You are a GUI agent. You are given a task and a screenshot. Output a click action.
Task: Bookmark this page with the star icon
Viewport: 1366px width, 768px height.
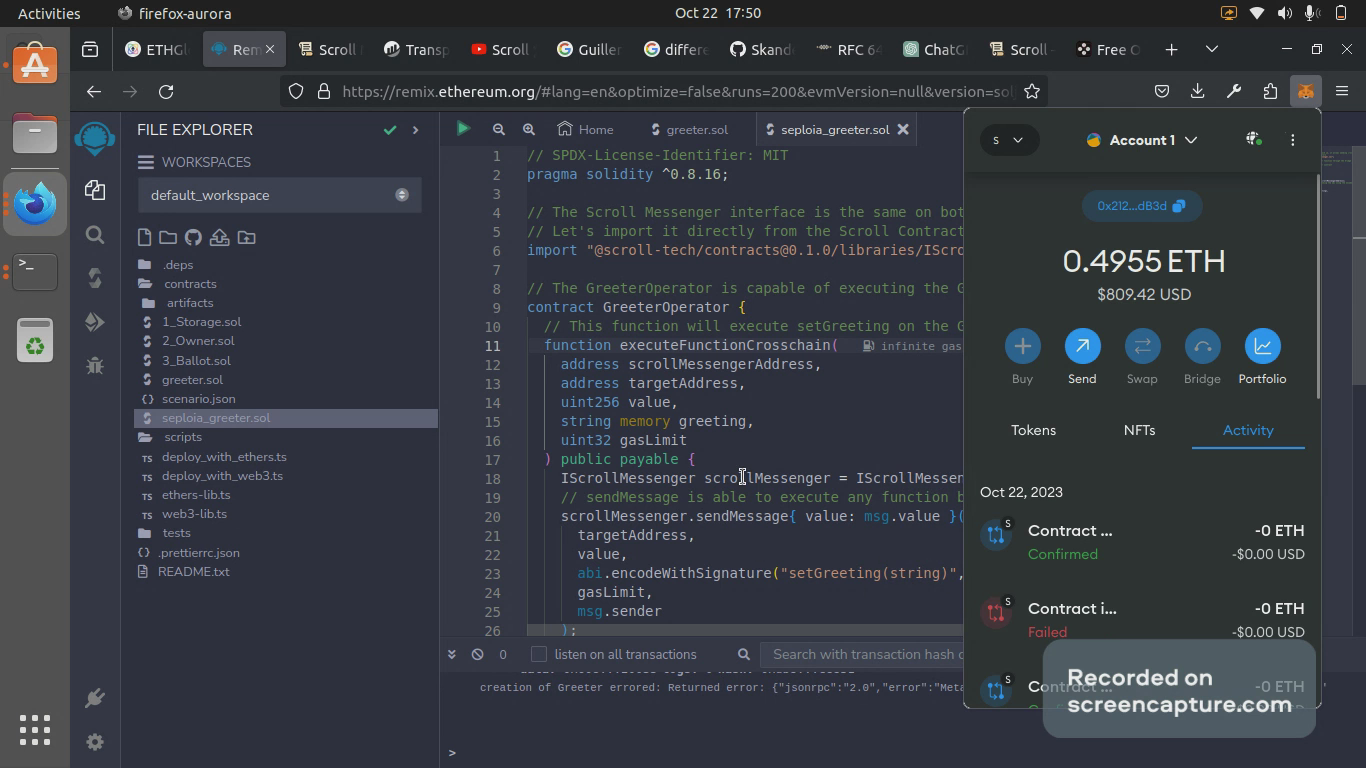click(1032, 91)
